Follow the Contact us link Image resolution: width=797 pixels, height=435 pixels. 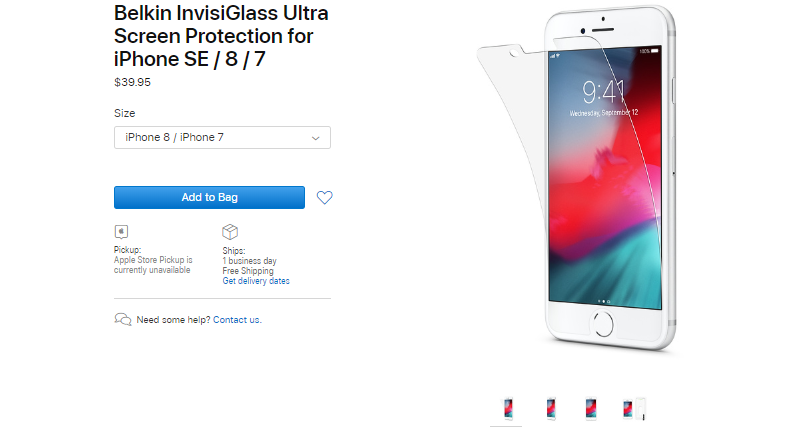[x=237, y=320]
